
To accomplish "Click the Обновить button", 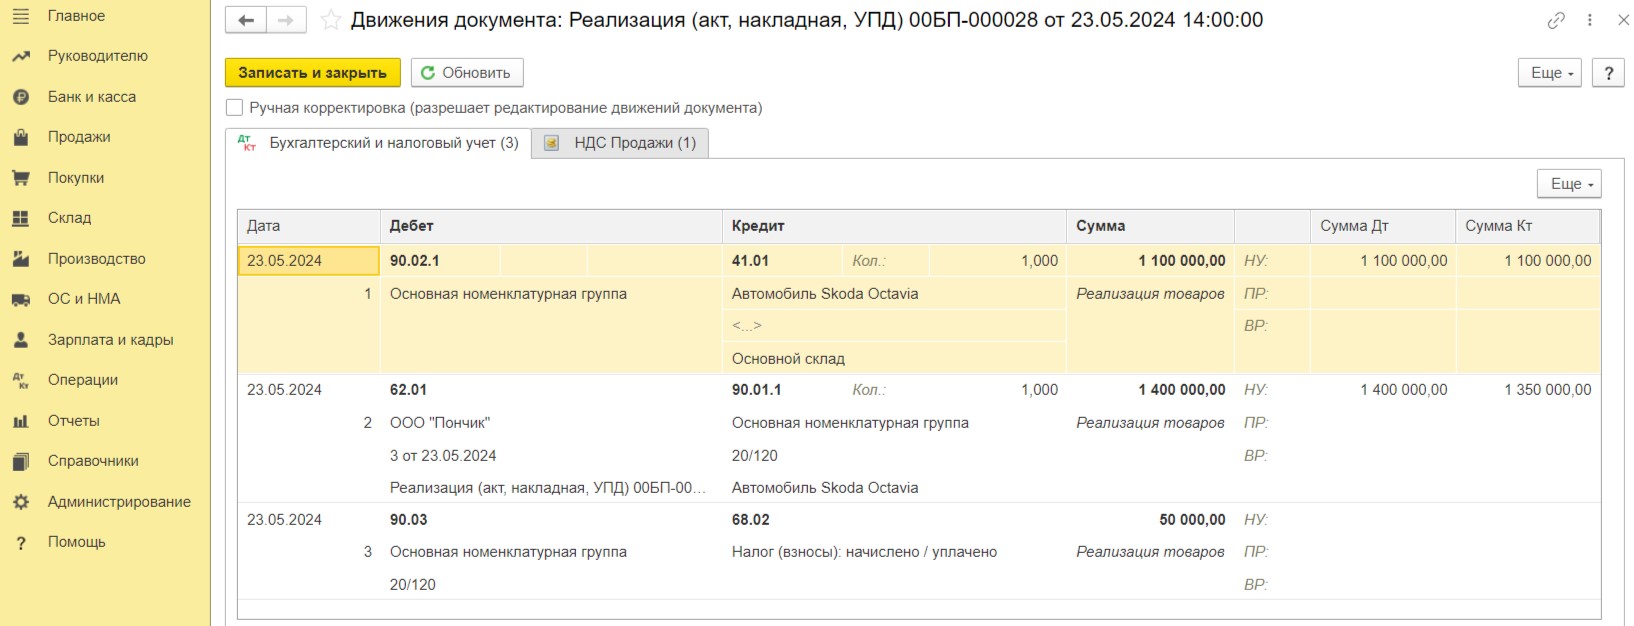I will (x=466, y=73).
